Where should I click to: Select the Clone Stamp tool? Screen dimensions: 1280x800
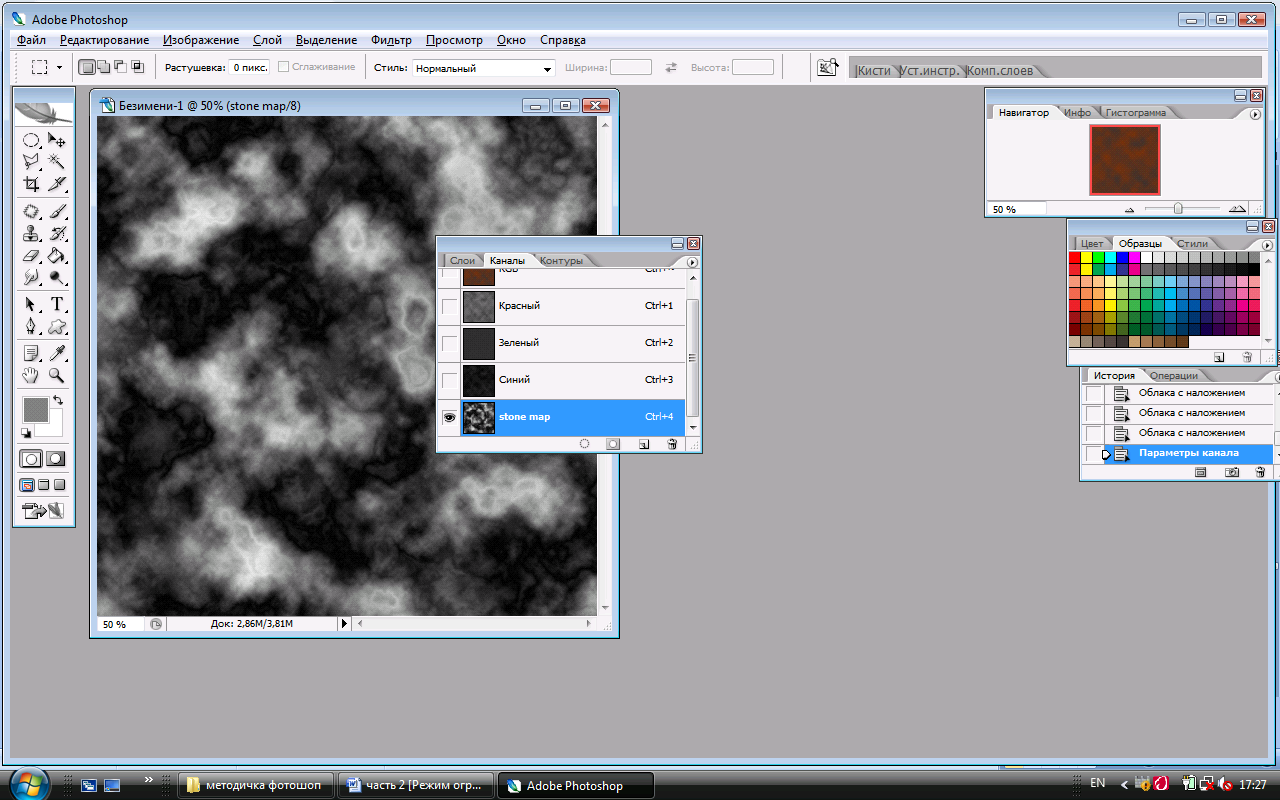coord(31,233)
